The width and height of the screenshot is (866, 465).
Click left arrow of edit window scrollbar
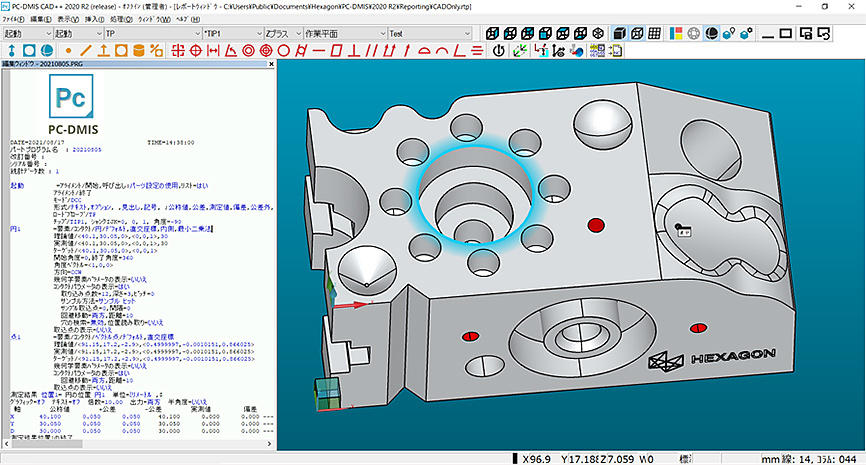point(7,443)
